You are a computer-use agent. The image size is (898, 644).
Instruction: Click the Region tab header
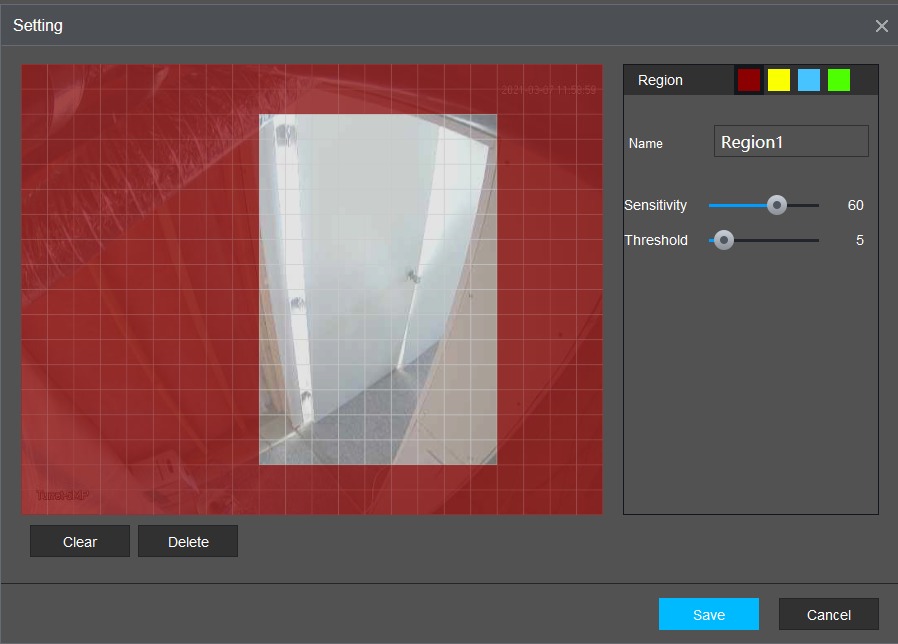pyautogui.click(x=661, y=80)
